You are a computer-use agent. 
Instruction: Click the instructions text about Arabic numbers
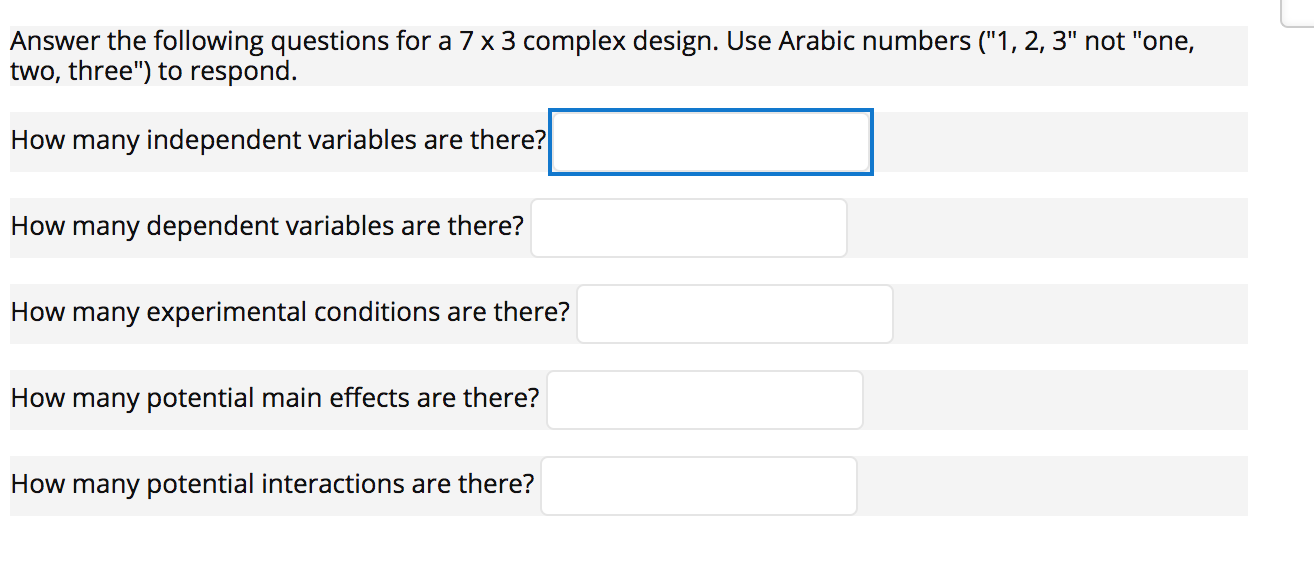tap(600, 55)
